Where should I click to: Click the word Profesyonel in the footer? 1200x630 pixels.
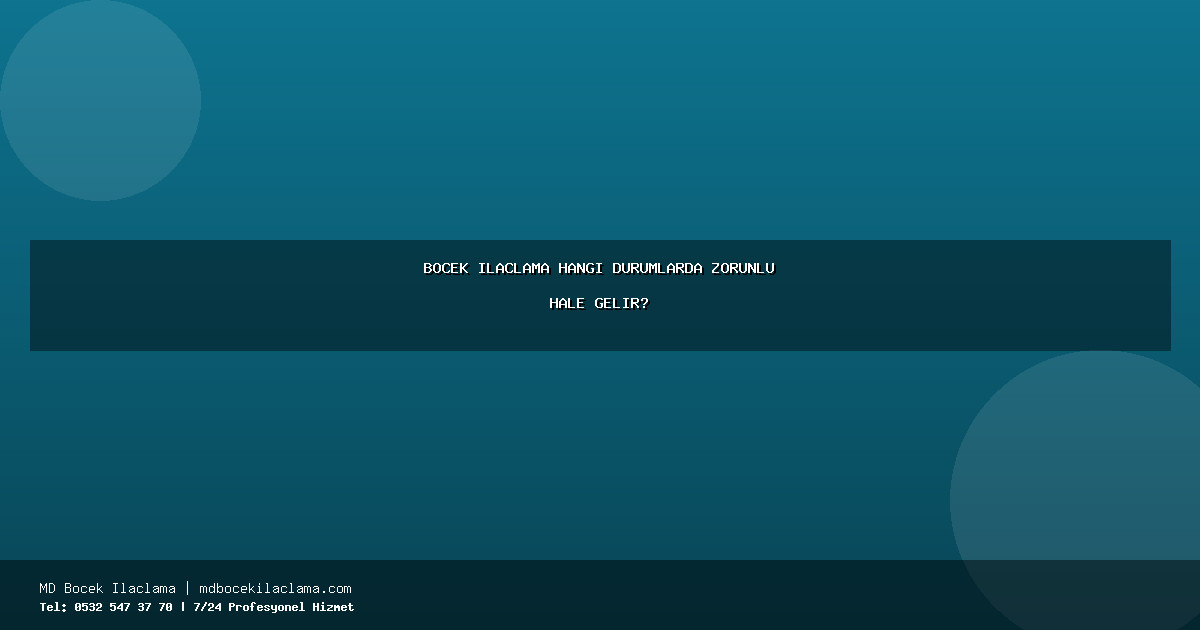point(266,607)
